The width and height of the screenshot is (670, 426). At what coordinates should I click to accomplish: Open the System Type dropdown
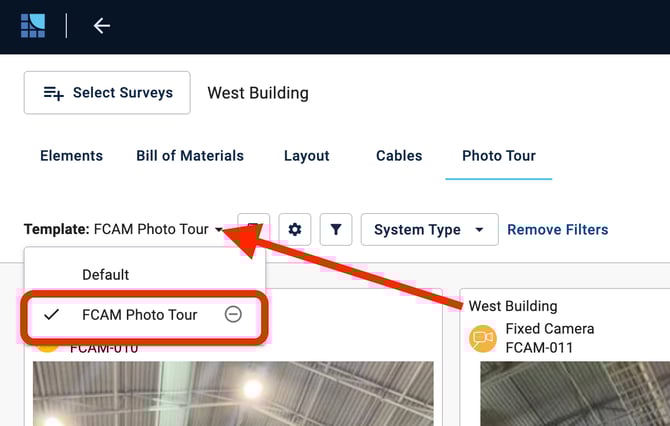(428, 230)
